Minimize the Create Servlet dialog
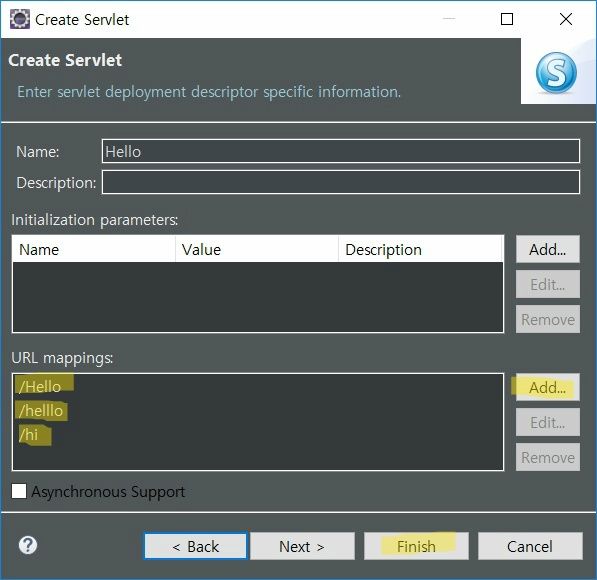Image resolution: width=597 pixels, height=580 pixels. [x=449, y=18]
